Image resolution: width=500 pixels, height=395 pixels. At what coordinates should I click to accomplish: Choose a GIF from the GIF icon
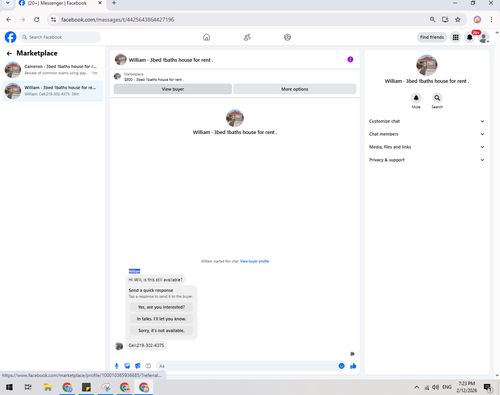click(148, 366)
